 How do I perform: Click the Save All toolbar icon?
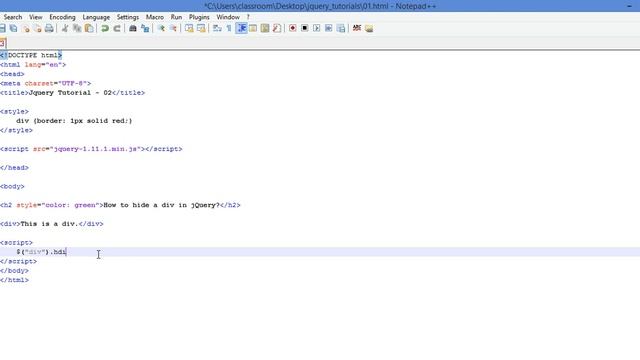13,28
